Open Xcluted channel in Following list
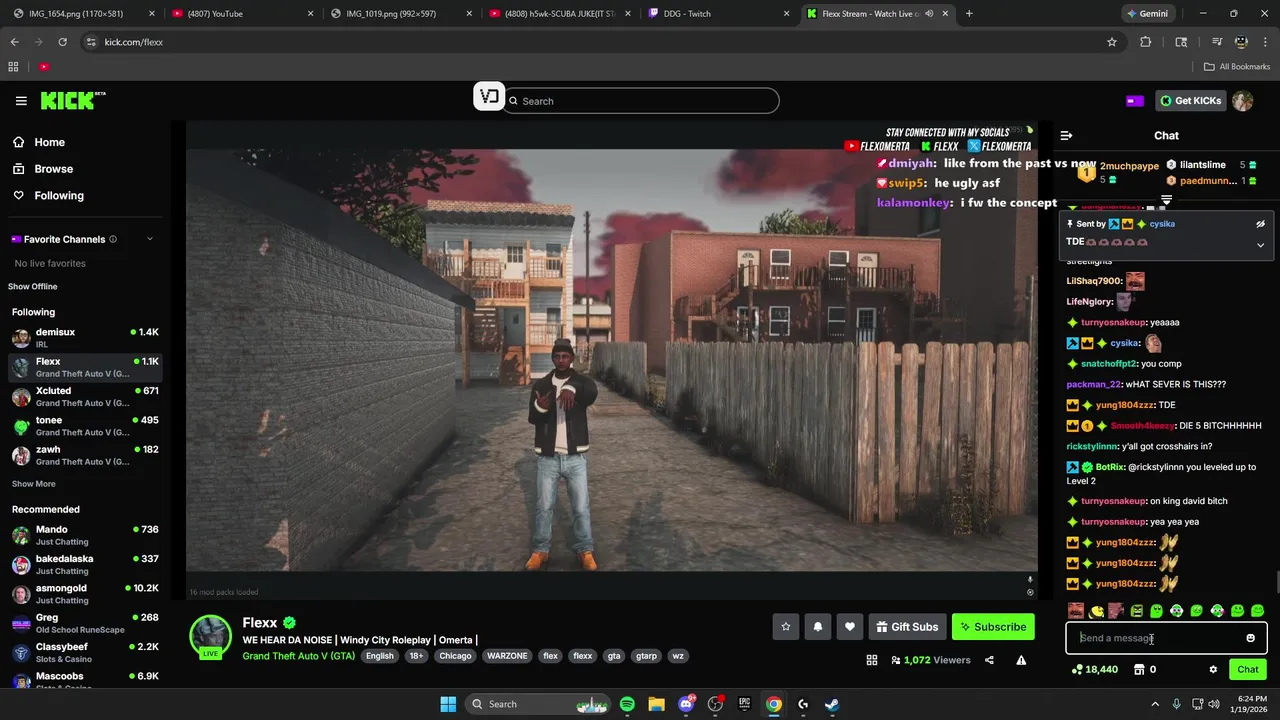The width and height of the screenshot is (1280, 720). click(84, 397)
